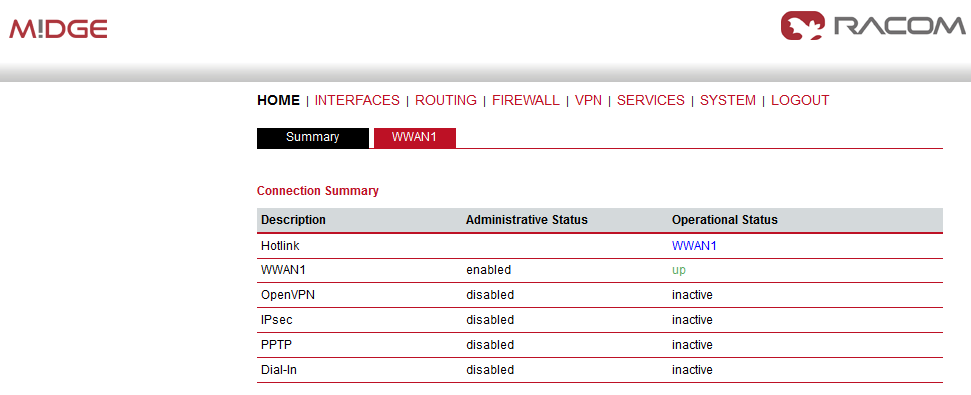This screenshot has width=971, height=395.
Task: Click the blue WWAN1 hotlink status
Action: [x=694, y=246]
